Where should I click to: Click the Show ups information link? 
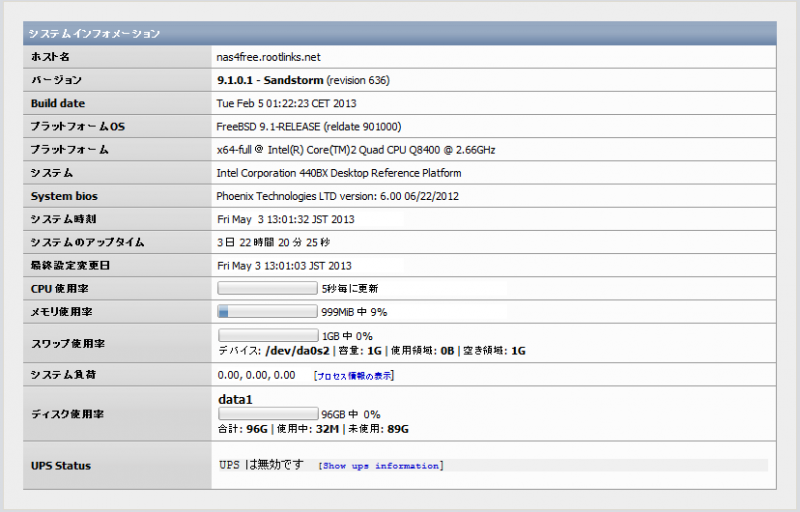[381, 466]
